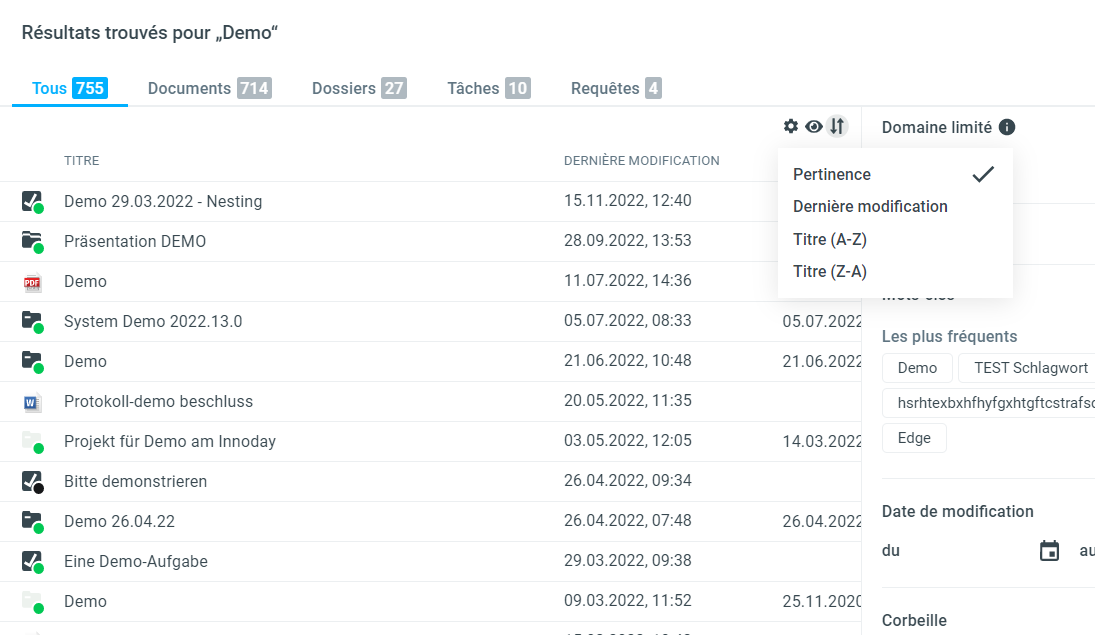
Task: Open System Demo 2022.13.0 result
Action: click(x=153, y=321)
